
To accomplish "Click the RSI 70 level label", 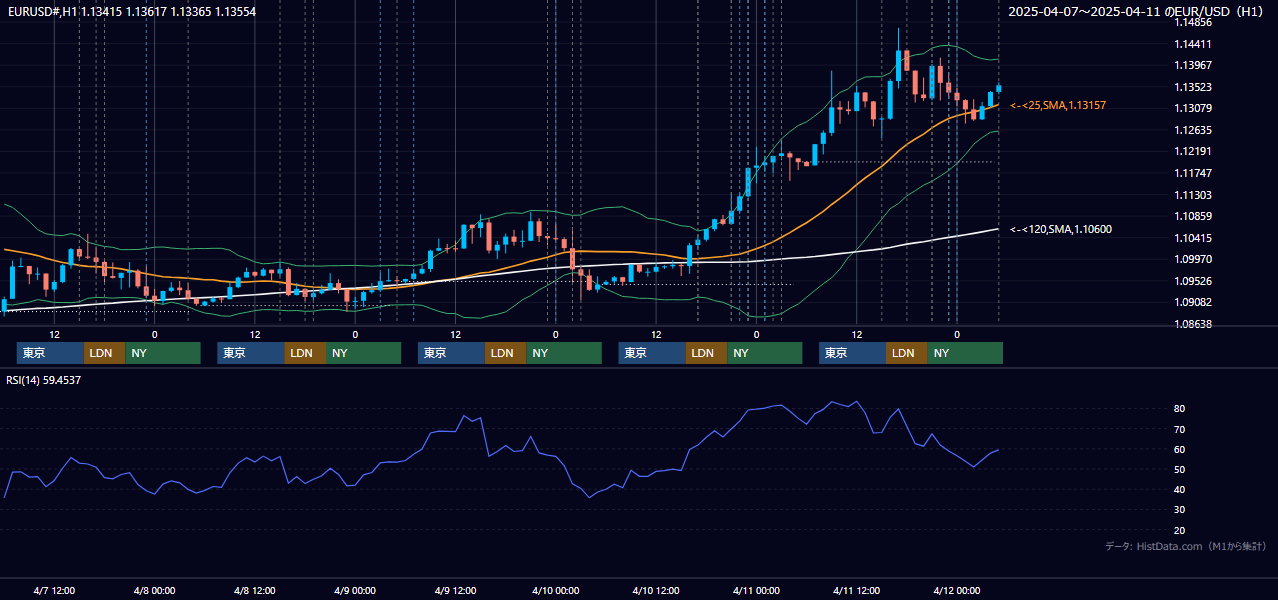I will point(1180,430).
